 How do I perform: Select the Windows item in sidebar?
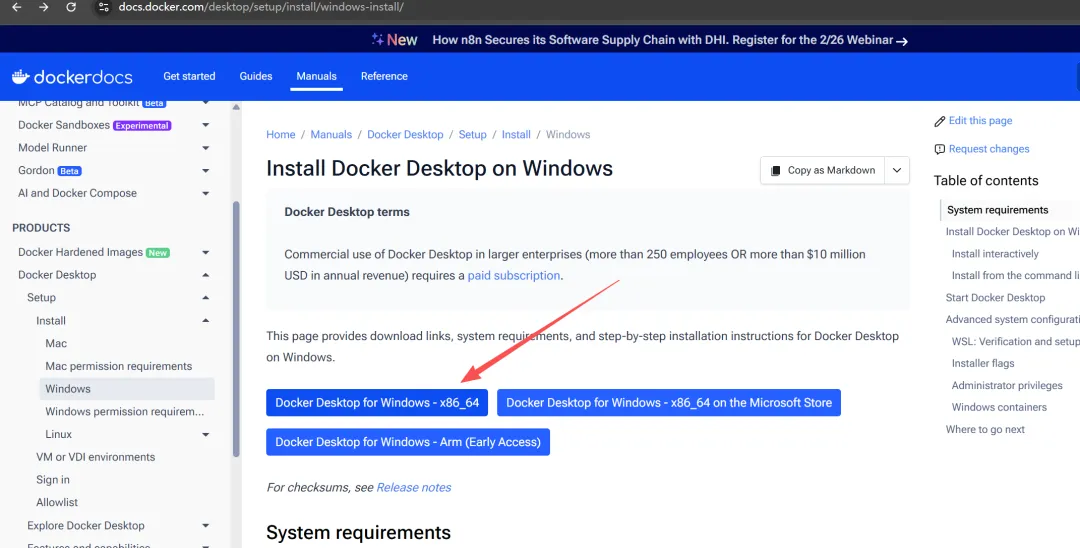(127, 389)
